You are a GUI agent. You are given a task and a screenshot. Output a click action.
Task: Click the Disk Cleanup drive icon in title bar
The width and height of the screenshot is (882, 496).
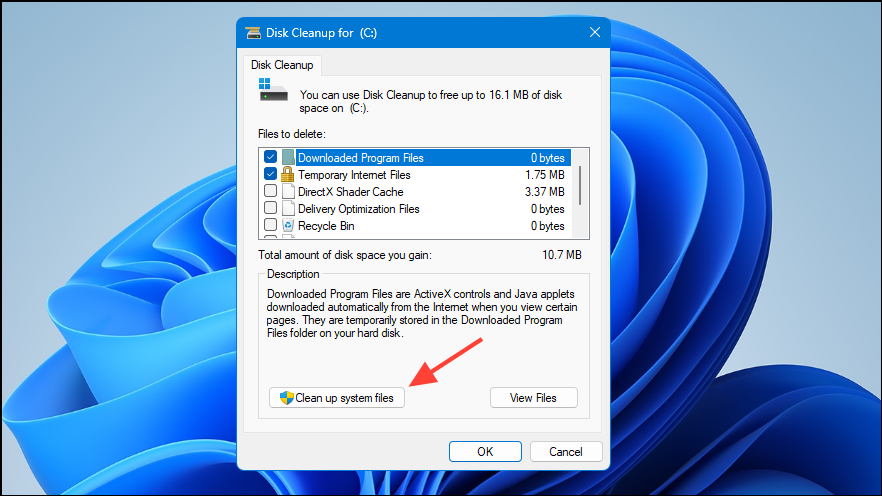pyautogui.click(x=253, y=33)
